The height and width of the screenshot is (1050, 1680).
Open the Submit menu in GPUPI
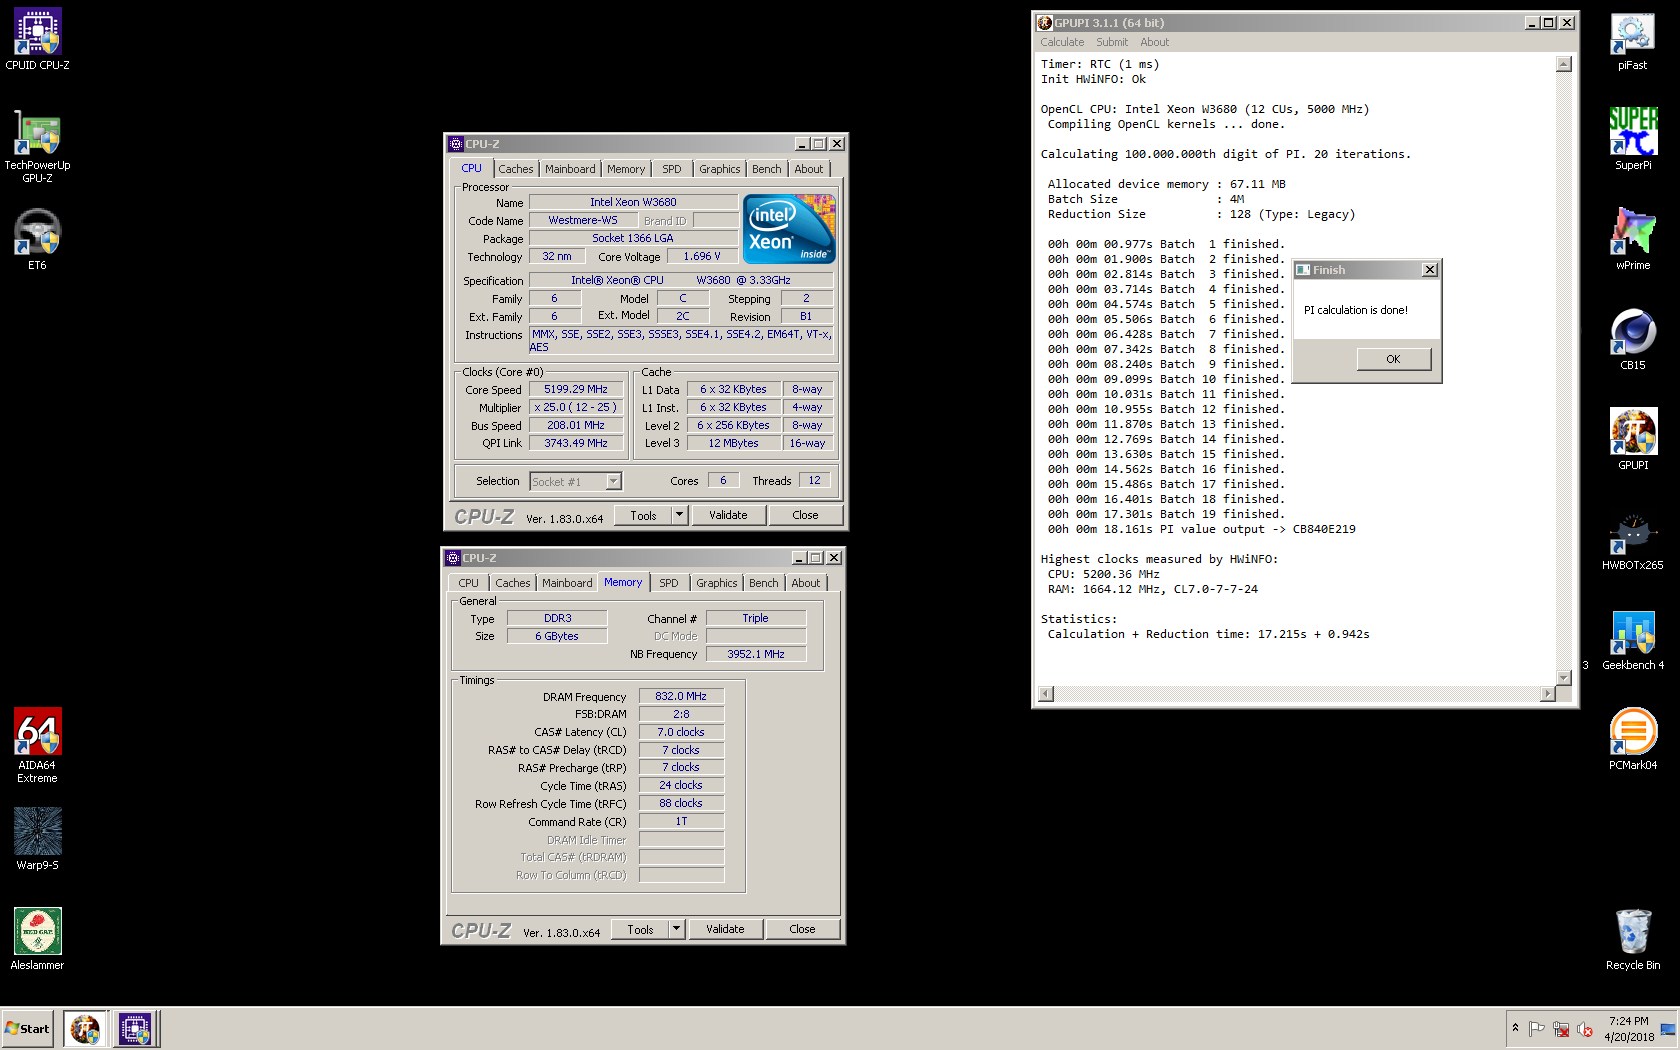pyautogui.click(x=1112, y=42)
